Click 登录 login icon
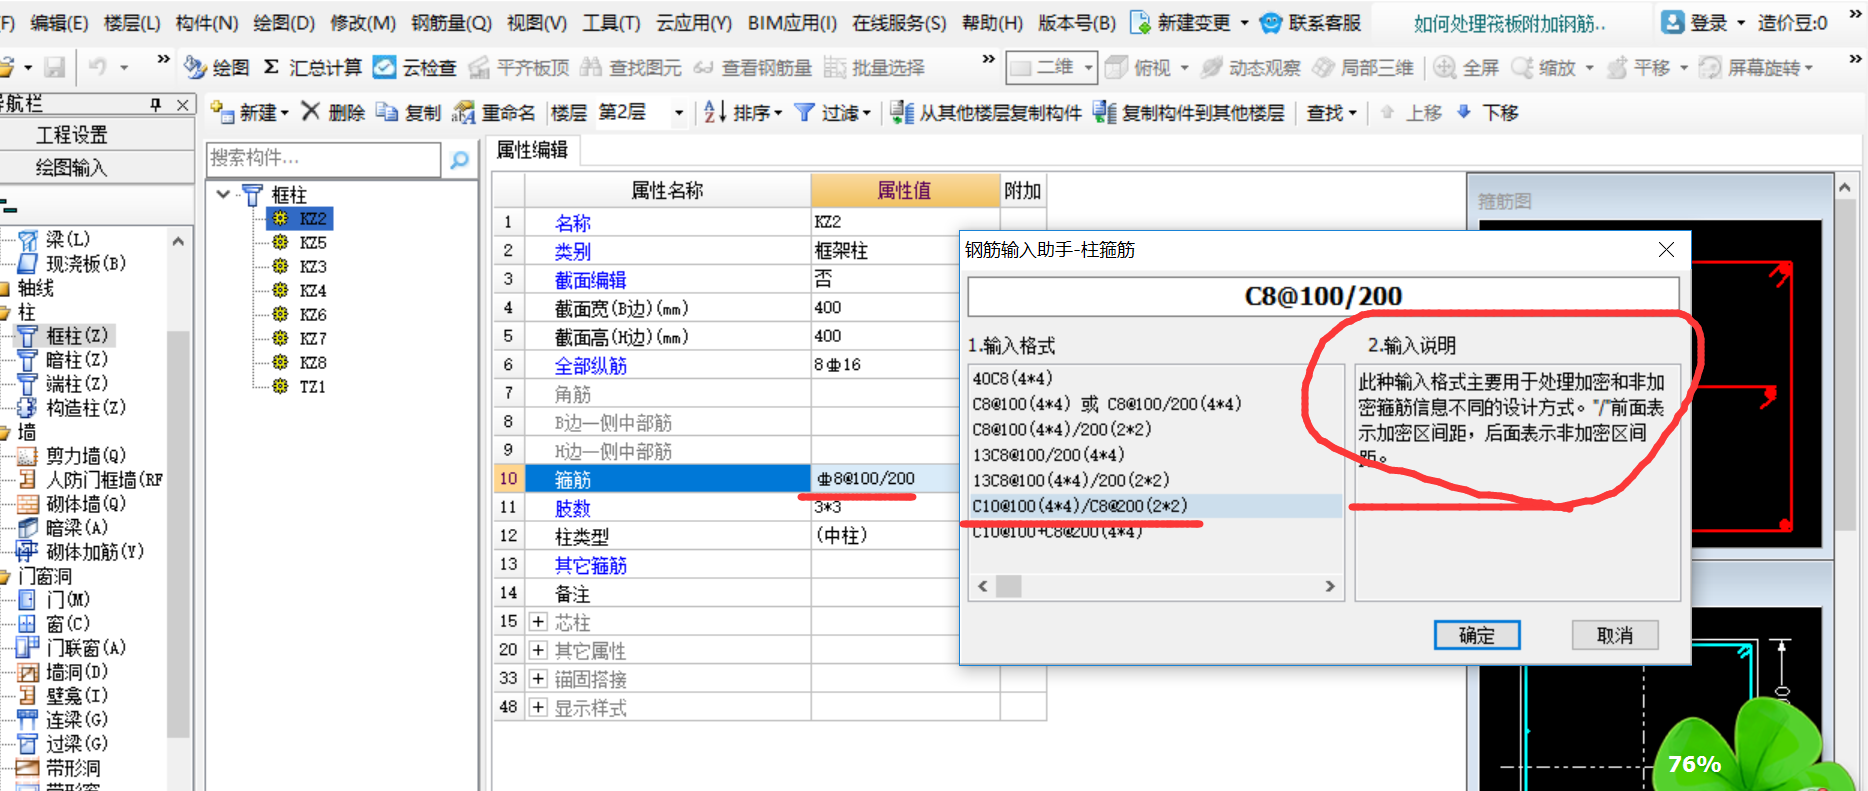Viewport: 1868px width, 791px height. click(x=1672, y=22)
